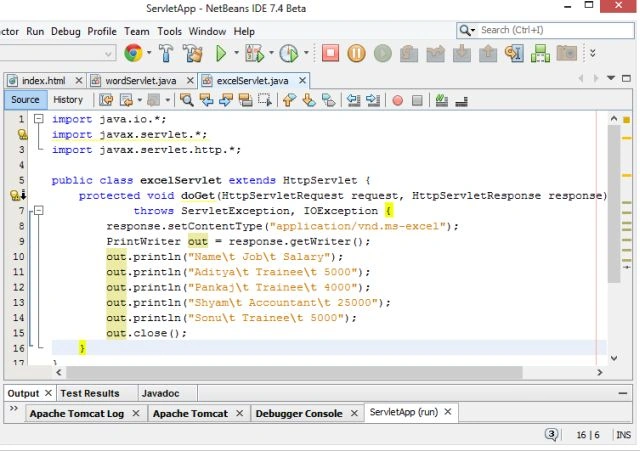Click the vertical scrollbar down arrow
This screenshot has width=640, height=451.
(614, 358)
